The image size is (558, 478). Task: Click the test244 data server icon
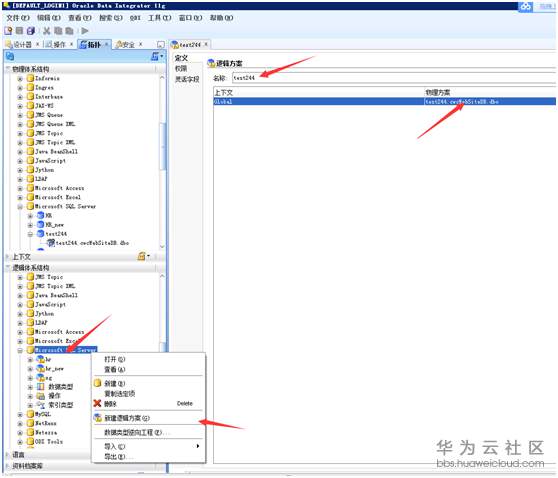(41, 234)
